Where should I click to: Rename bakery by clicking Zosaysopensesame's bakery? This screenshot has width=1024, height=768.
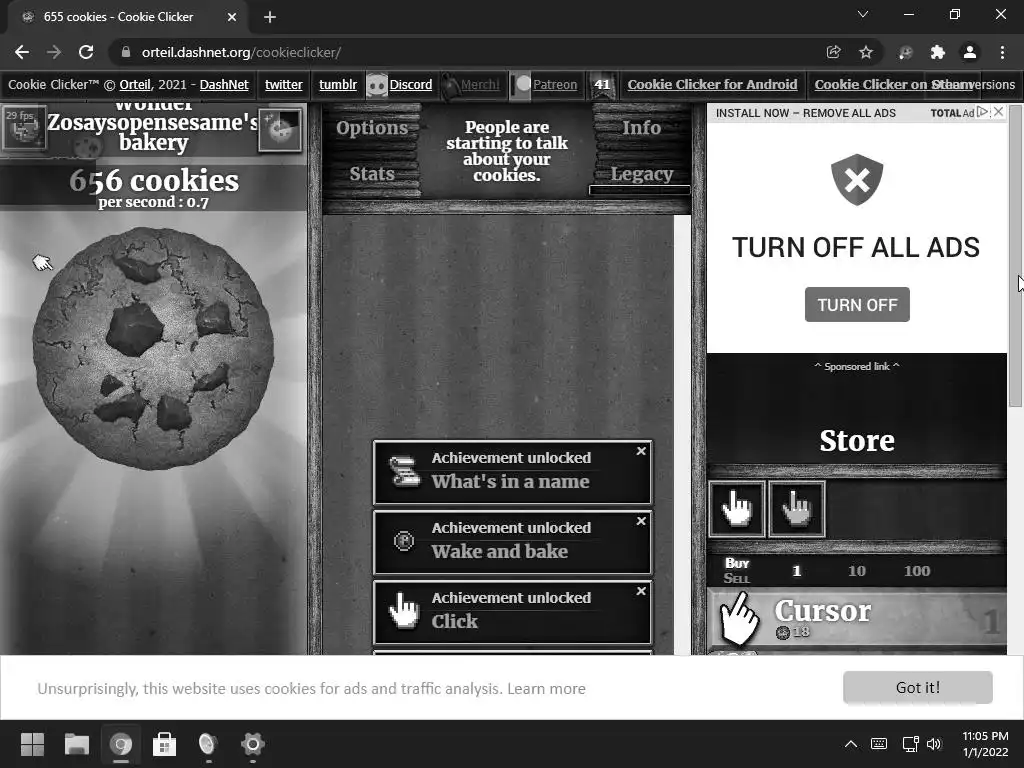click(x=153, y=132)
